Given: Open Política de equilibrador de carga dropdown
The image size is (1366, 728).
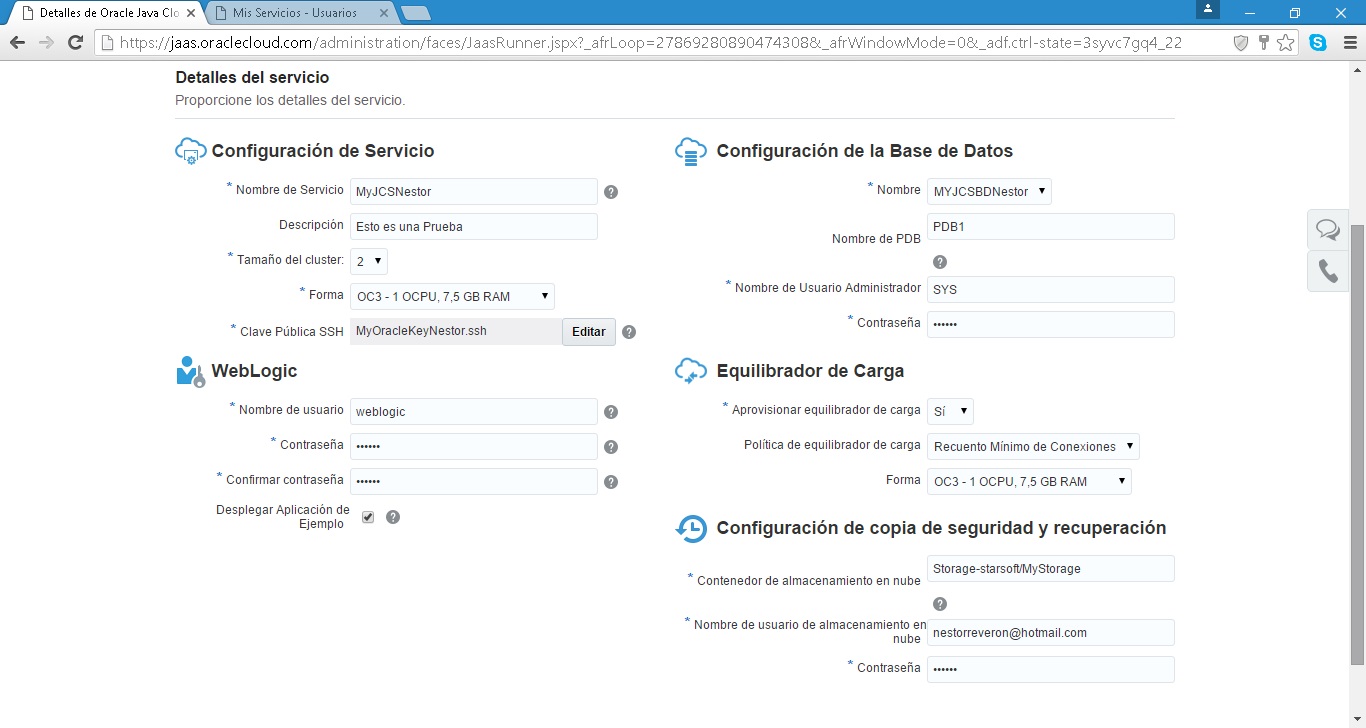Looking at the screenshot, I should click(1033, 447).
